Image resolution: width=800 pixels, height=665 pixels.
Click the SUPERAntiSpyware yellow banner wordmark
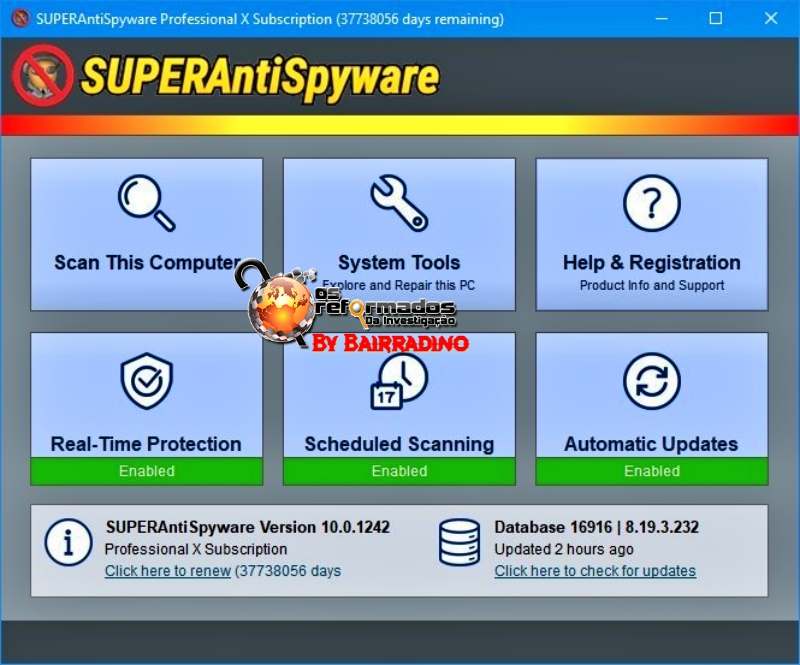(260, 77)
